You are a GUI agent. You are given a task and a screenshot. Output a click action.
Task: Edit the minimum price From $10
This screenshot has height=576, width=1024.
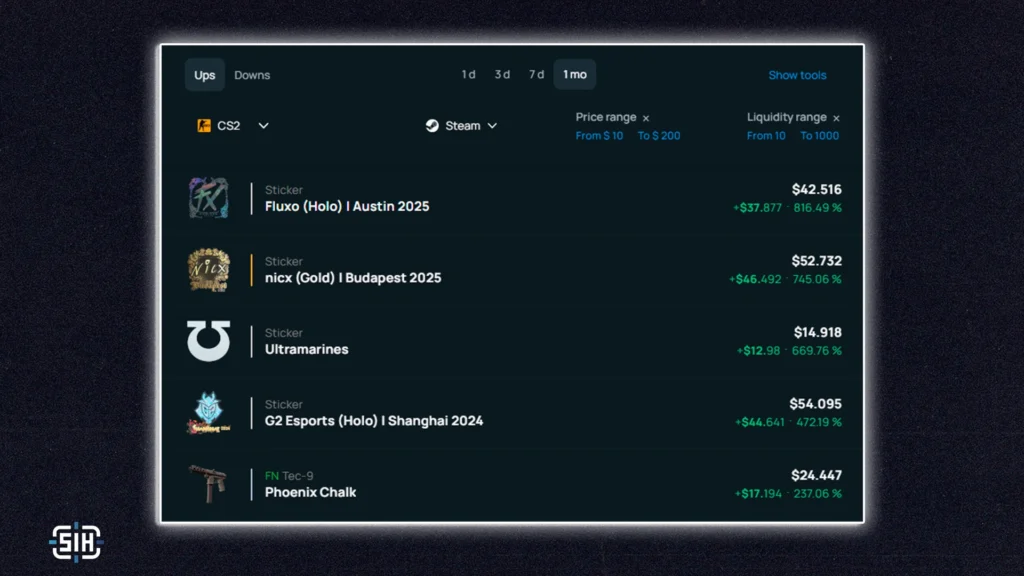click(599, 136)
